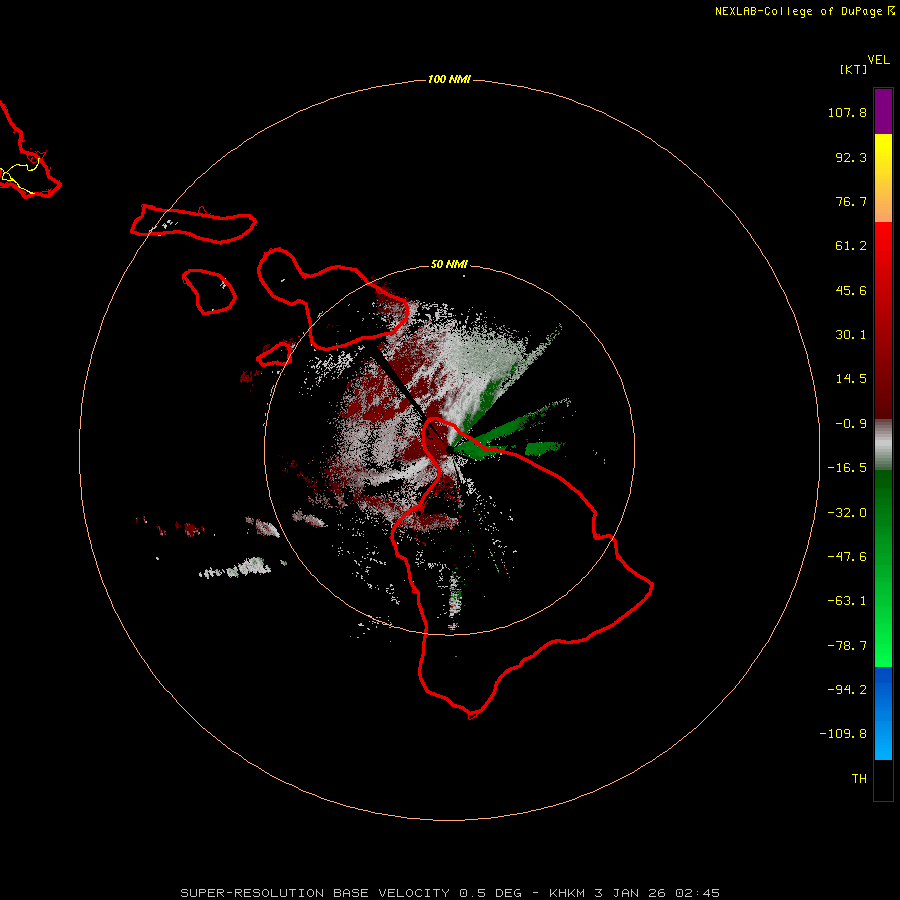Click the NEXLAB-College of DuPage watermark text
This screenshot has height=900, width=900.
tap(804, 11)
